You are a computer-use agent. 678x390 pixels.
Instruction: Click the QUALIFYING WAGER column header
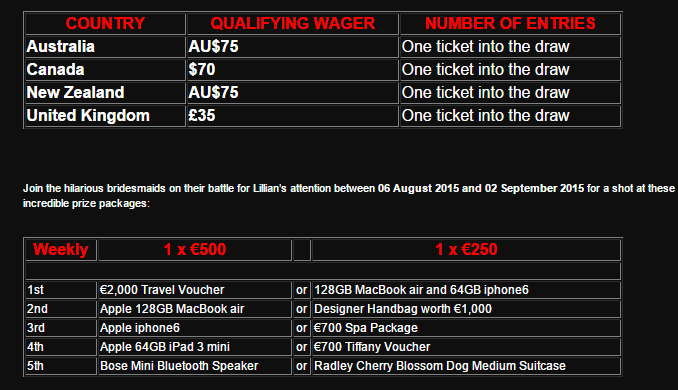click(x=293, y=24)
